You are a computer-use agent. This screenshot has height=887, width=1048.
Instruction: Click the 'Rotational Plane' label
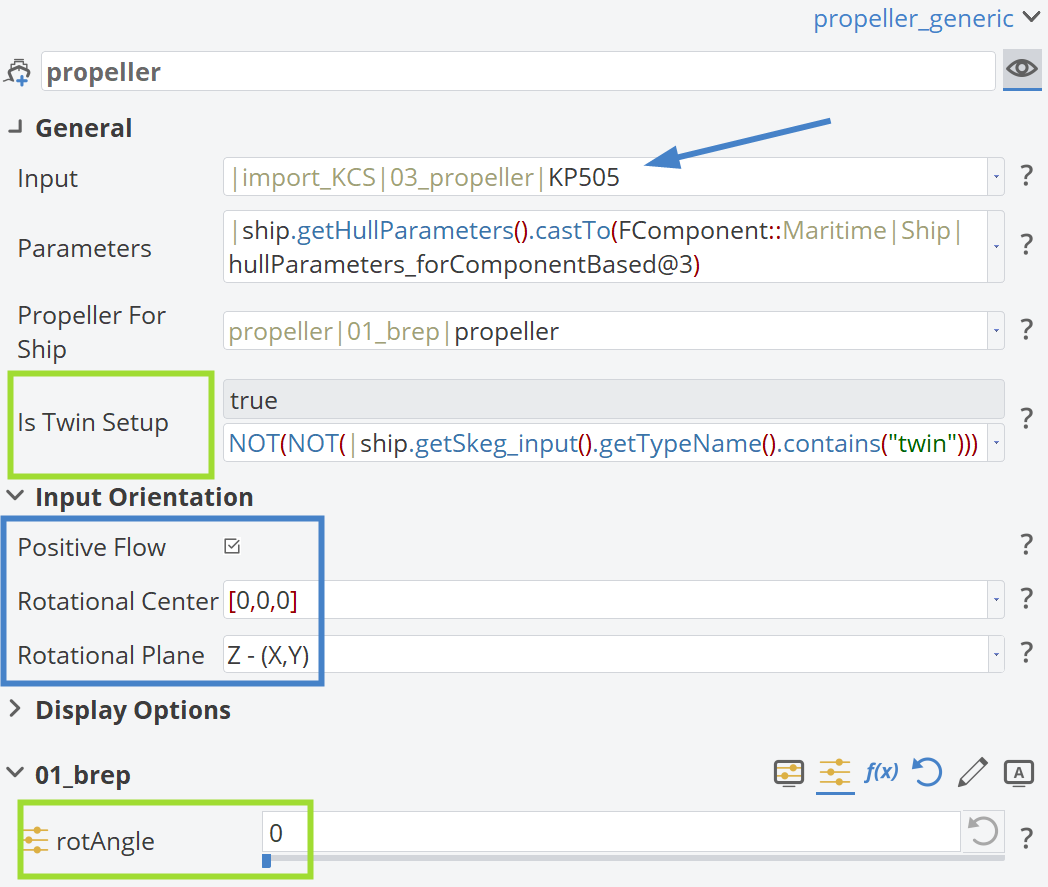(x=111, y=655)
